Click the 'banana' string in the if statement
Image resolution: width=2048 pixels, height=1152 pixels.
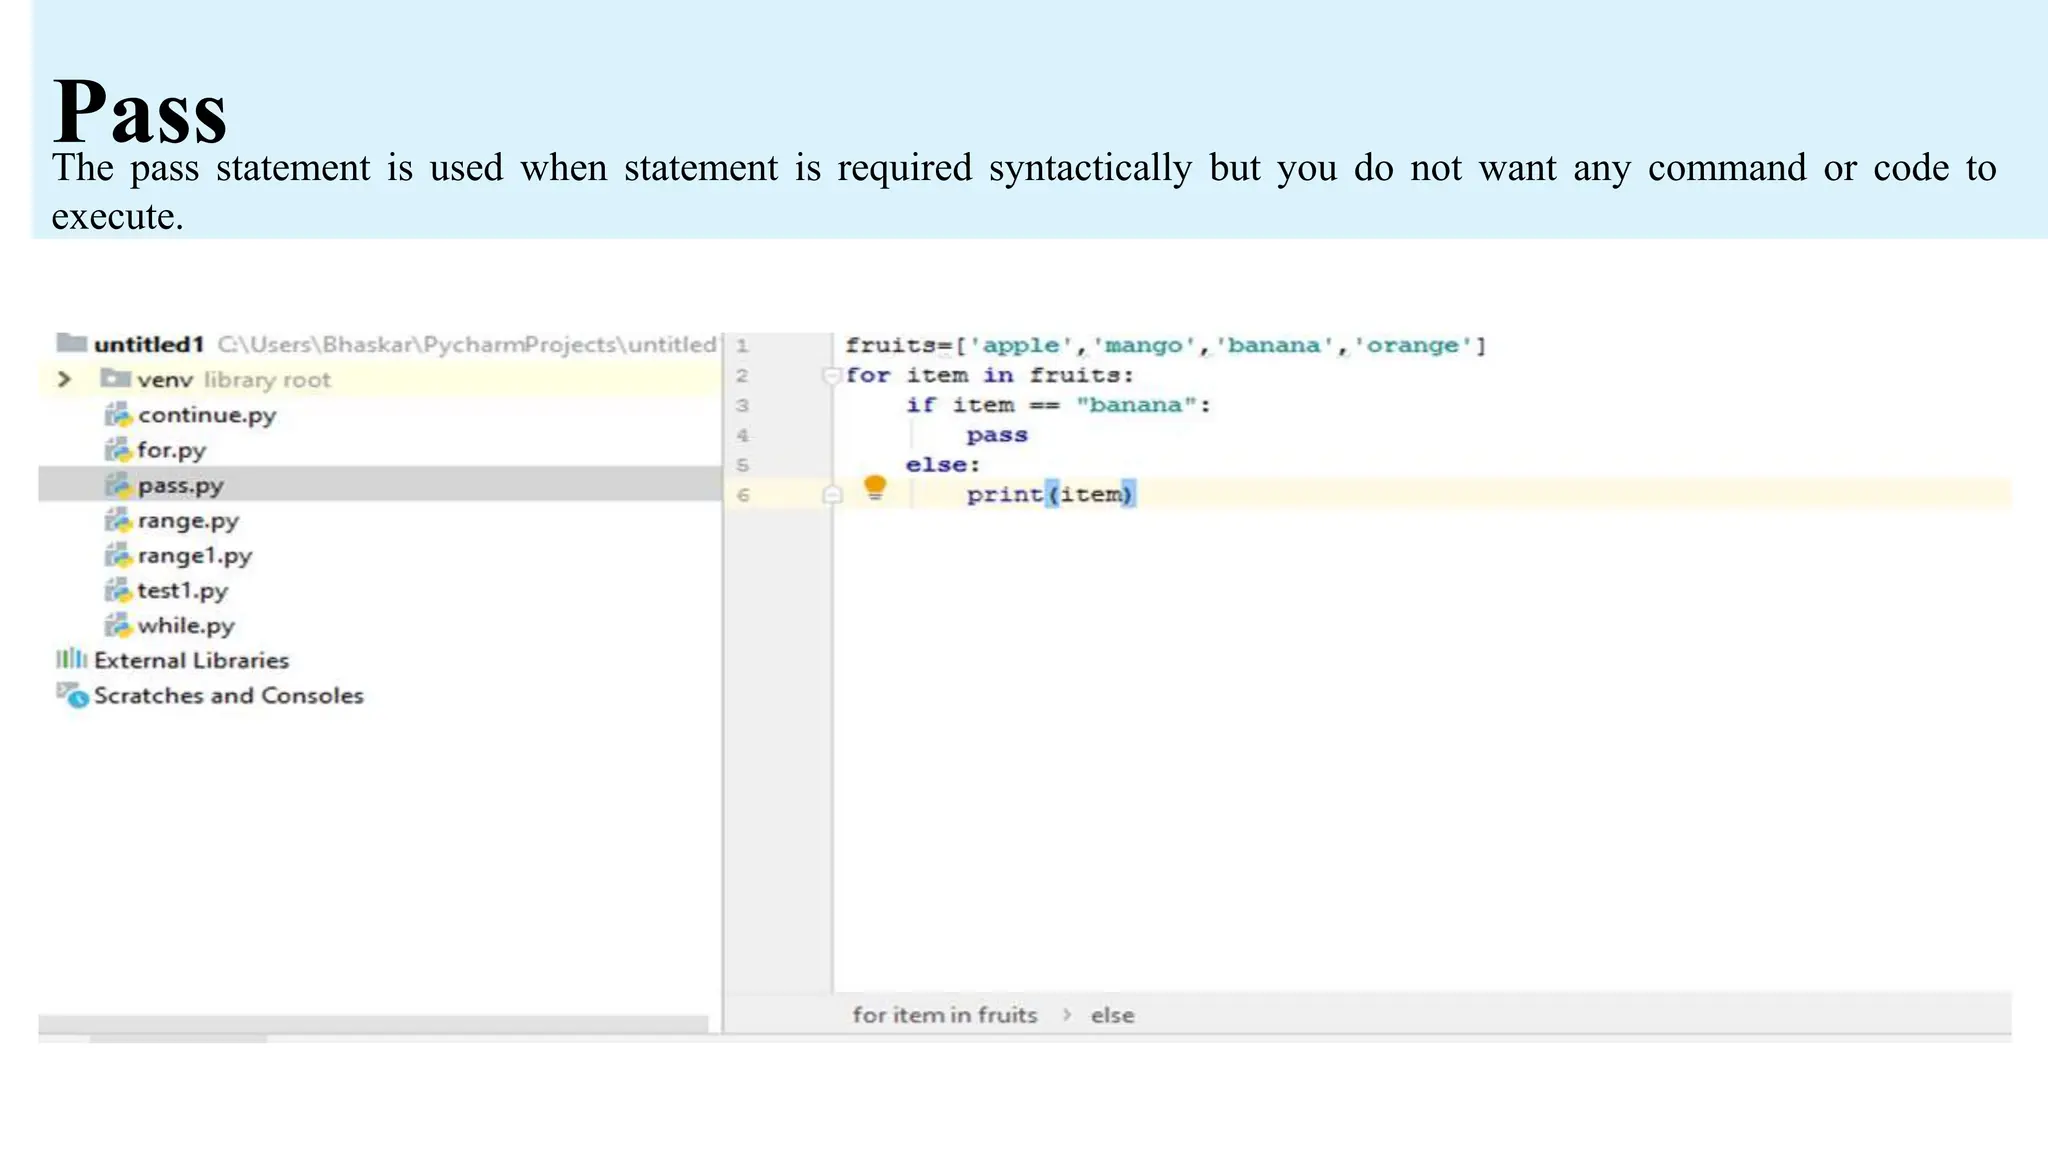coord(1135,405)
